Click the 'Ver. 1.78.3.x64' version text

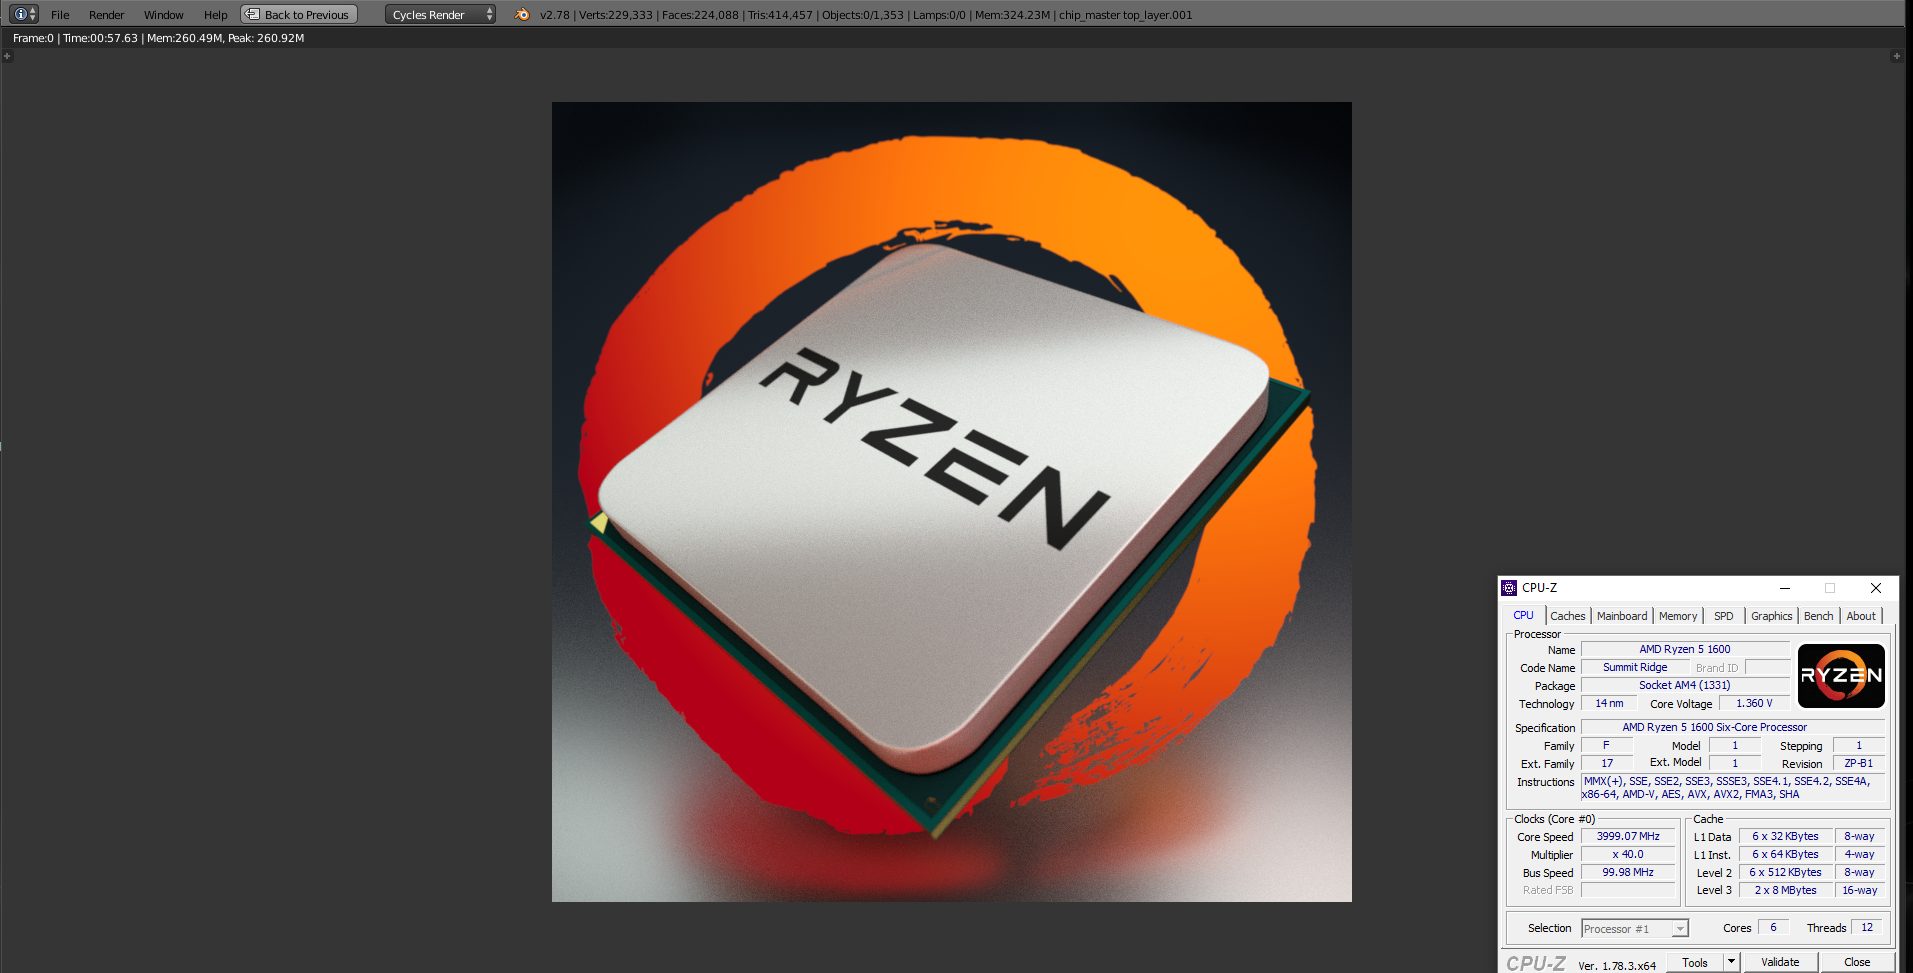[1617, 966]
